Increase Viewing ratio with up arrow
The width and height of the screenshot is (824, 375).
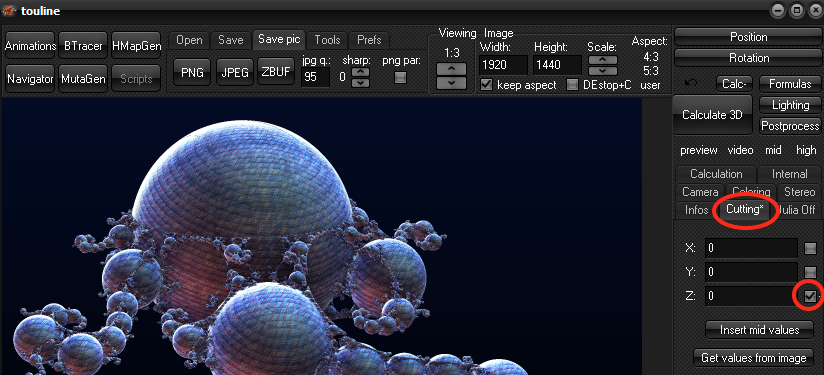click(451, 69)
